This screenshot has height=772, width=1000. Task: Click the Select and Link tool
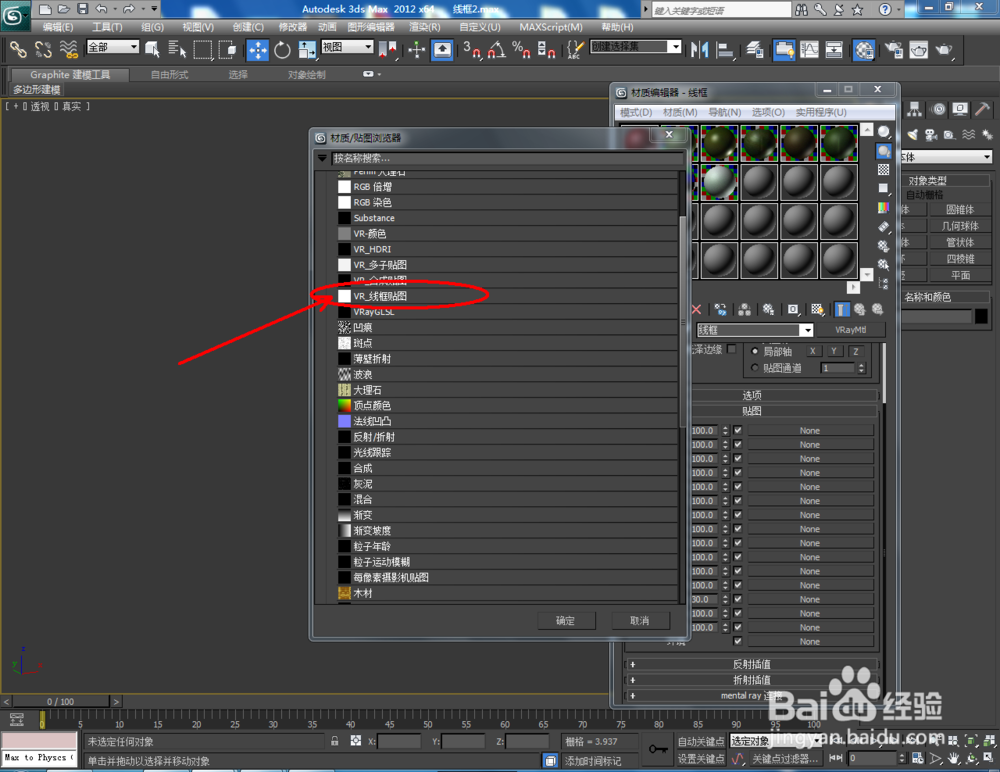pyautogui.click(x=18, y=50)
